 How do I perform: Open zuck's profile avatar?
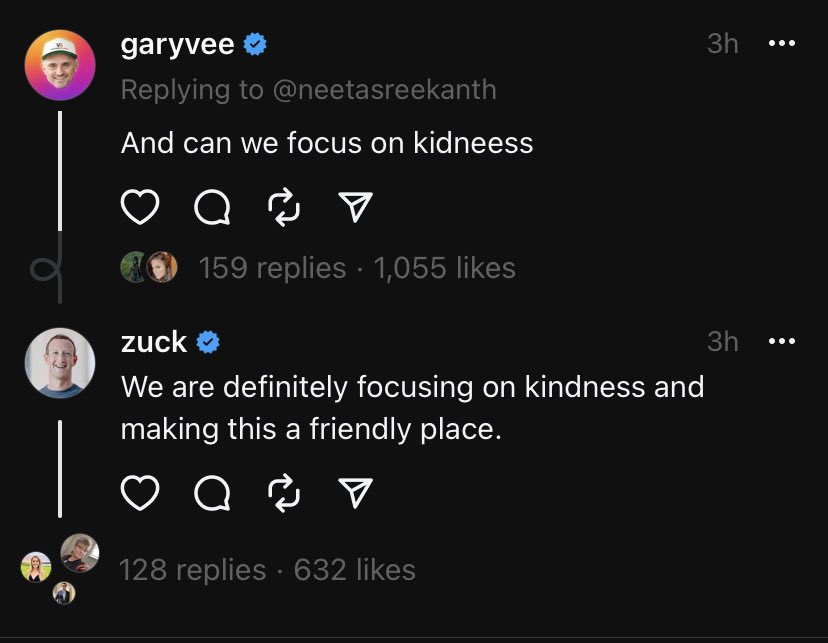click(60, 363)
